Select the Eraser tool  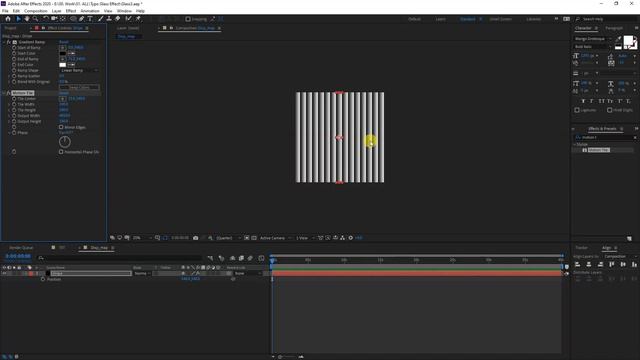click(118, 19)
